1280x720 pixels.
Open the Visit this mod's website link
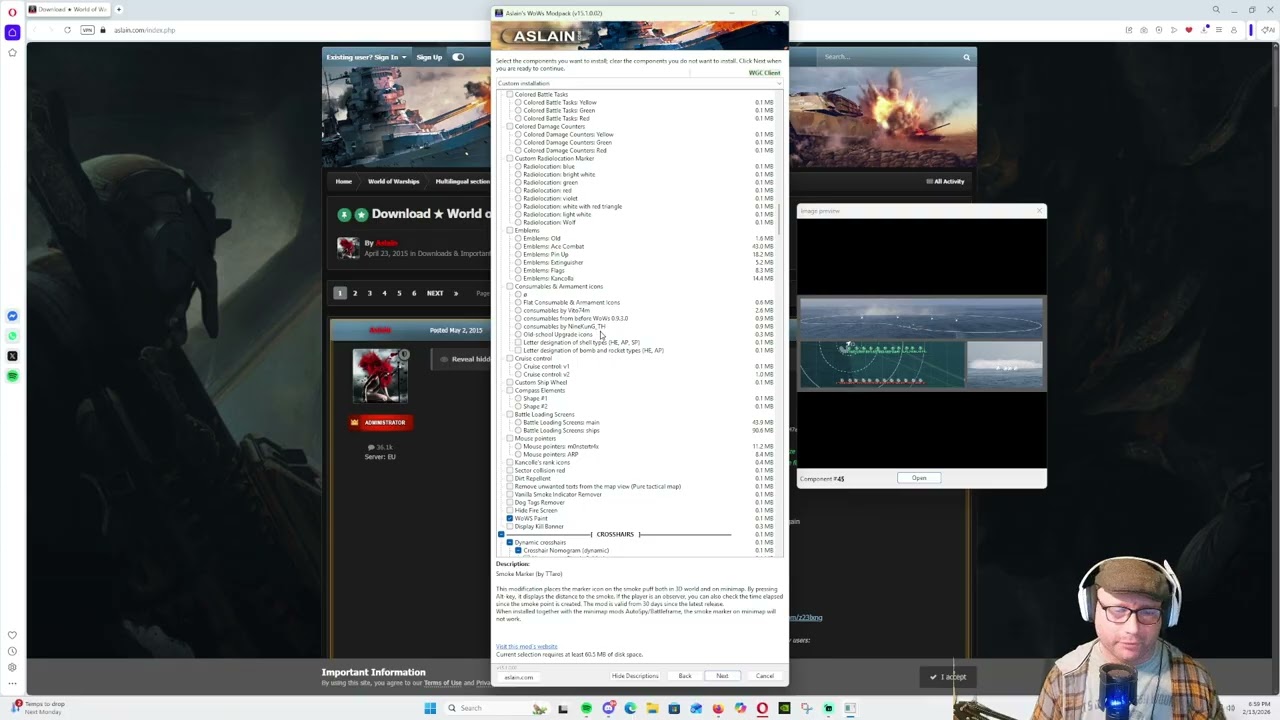pos(527,646)
